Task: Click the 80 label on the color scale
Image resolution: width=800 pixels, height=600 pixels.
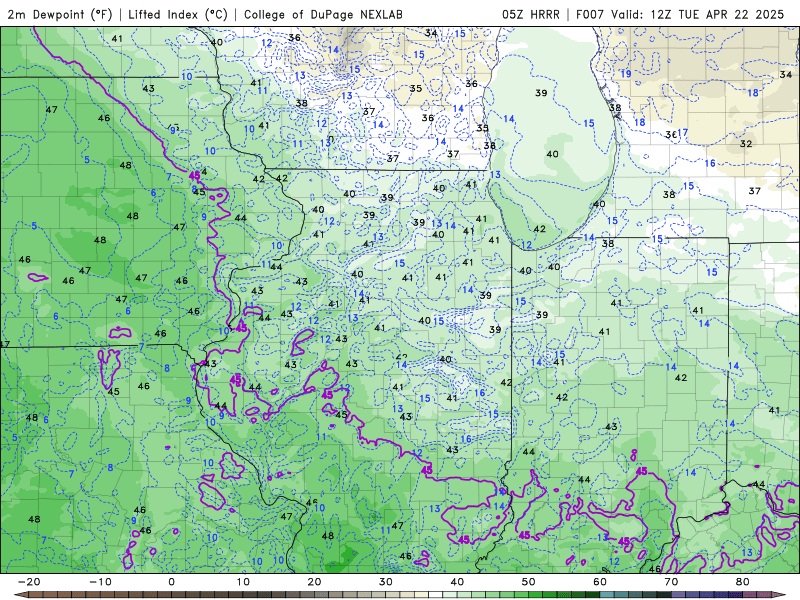Action: [743, 582]
